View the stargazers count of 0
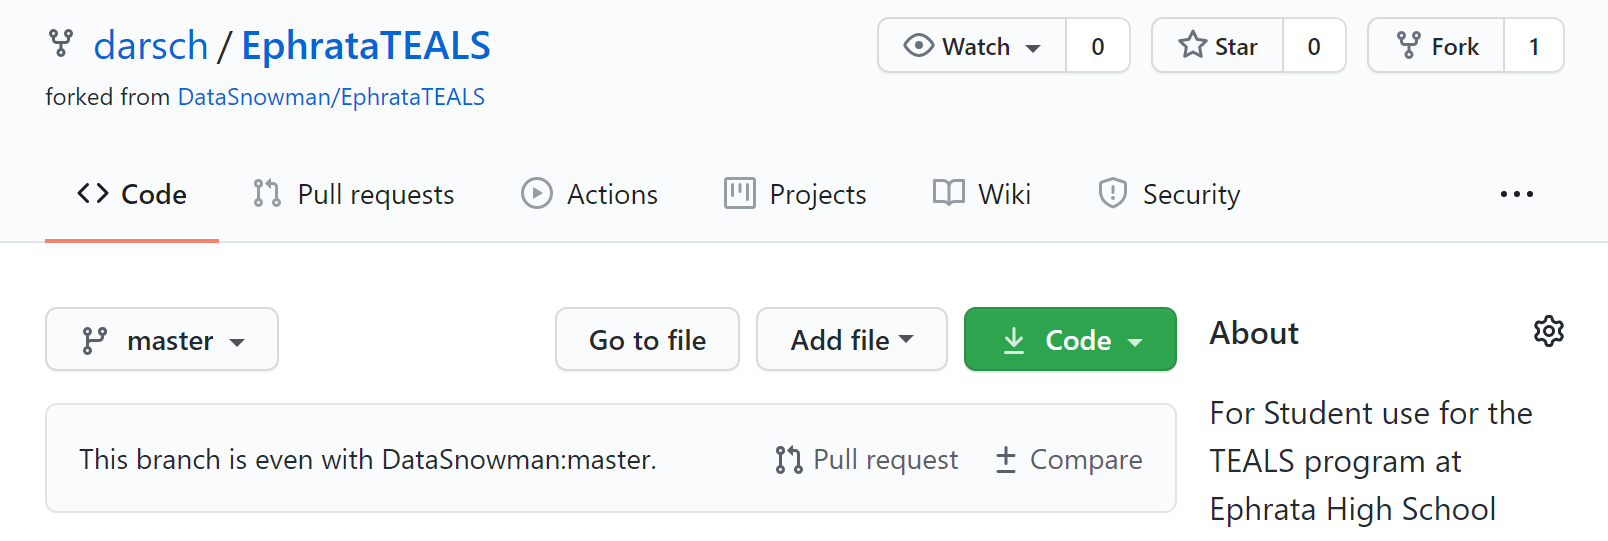Image resolution: width=1608 pixels, height=541 pixels. point(1314,46)
